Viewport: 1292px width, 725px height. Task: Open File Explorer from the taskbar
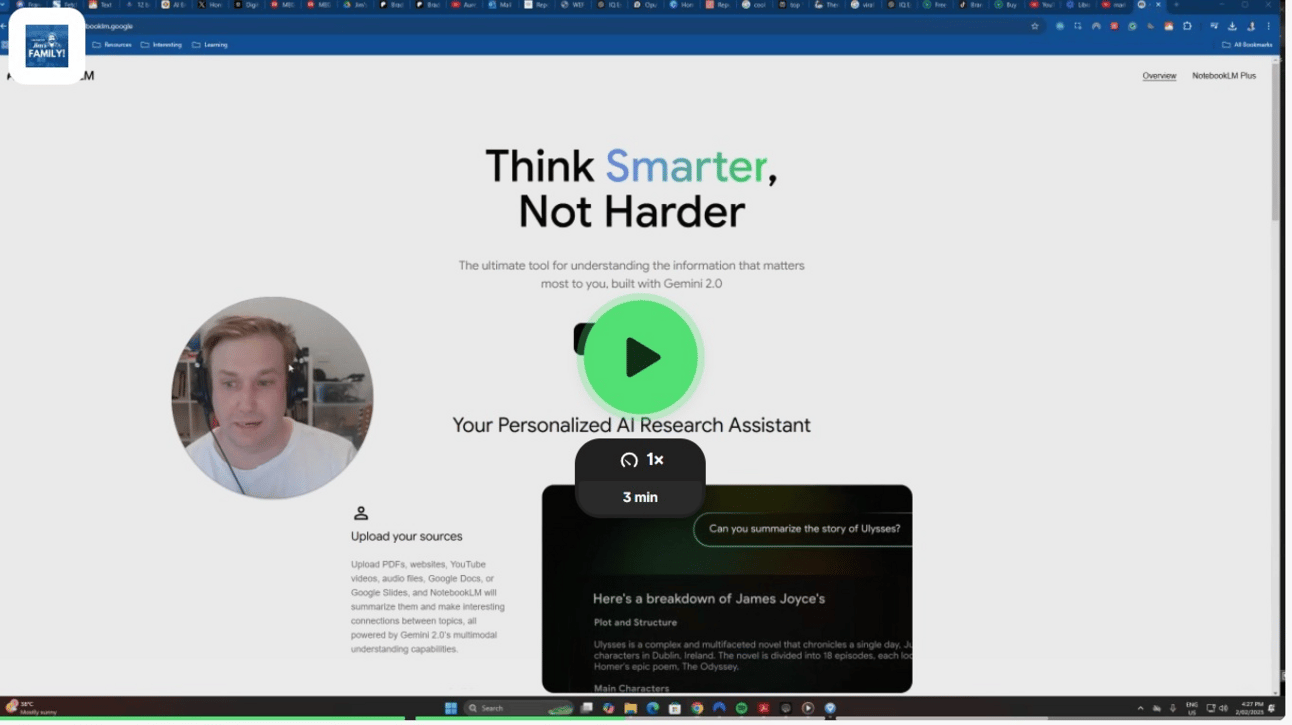631,708
